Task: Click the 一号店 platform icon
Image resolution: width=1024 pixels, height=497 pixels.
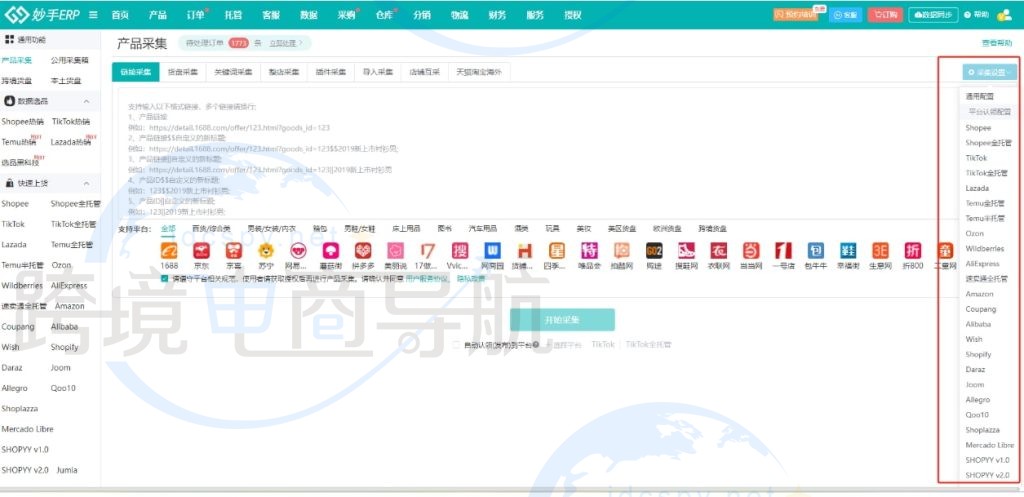Action: (x=783, y=251)
